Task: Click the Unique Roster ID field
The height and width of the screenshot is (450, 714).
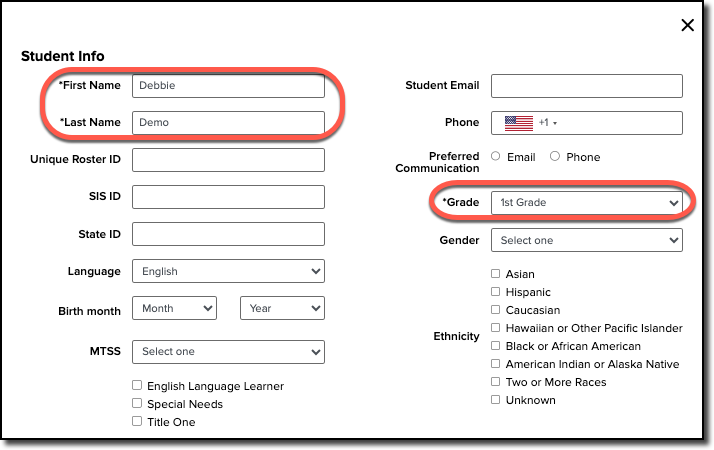Action: pos(228,160)
